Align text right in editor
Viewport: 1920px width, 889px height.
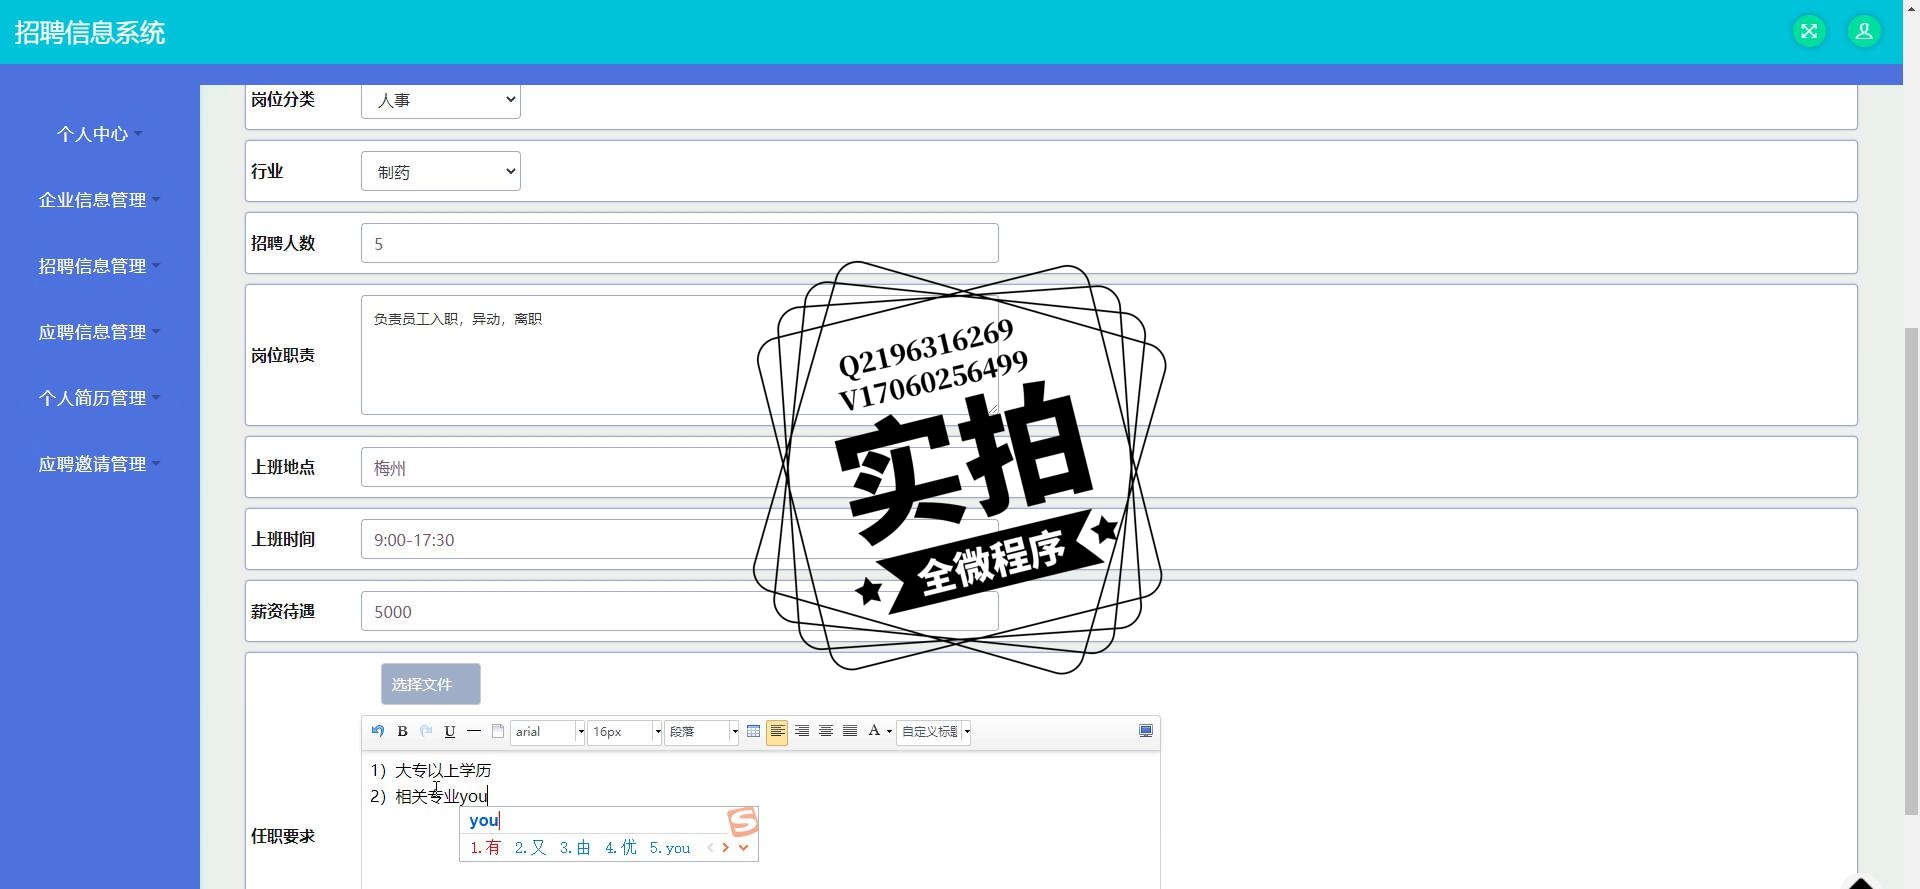pyautogui.click(x=802, y=731)
